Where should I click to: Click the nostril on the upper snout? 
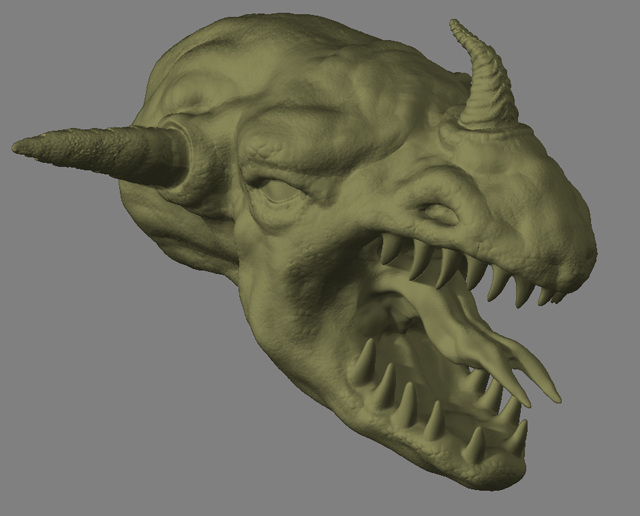(440, 214)
